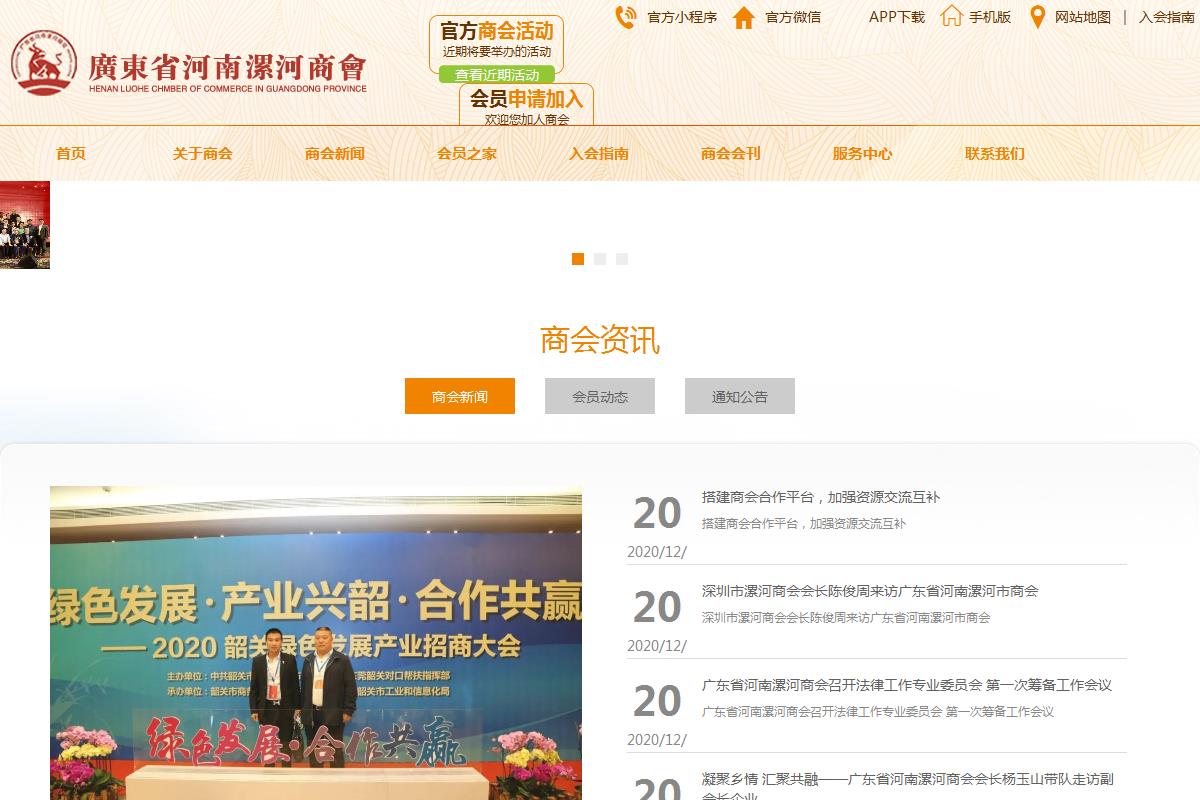Open the 关于商会 navigation menu
The image size is (1200, 800).
[x=202, y=153]
